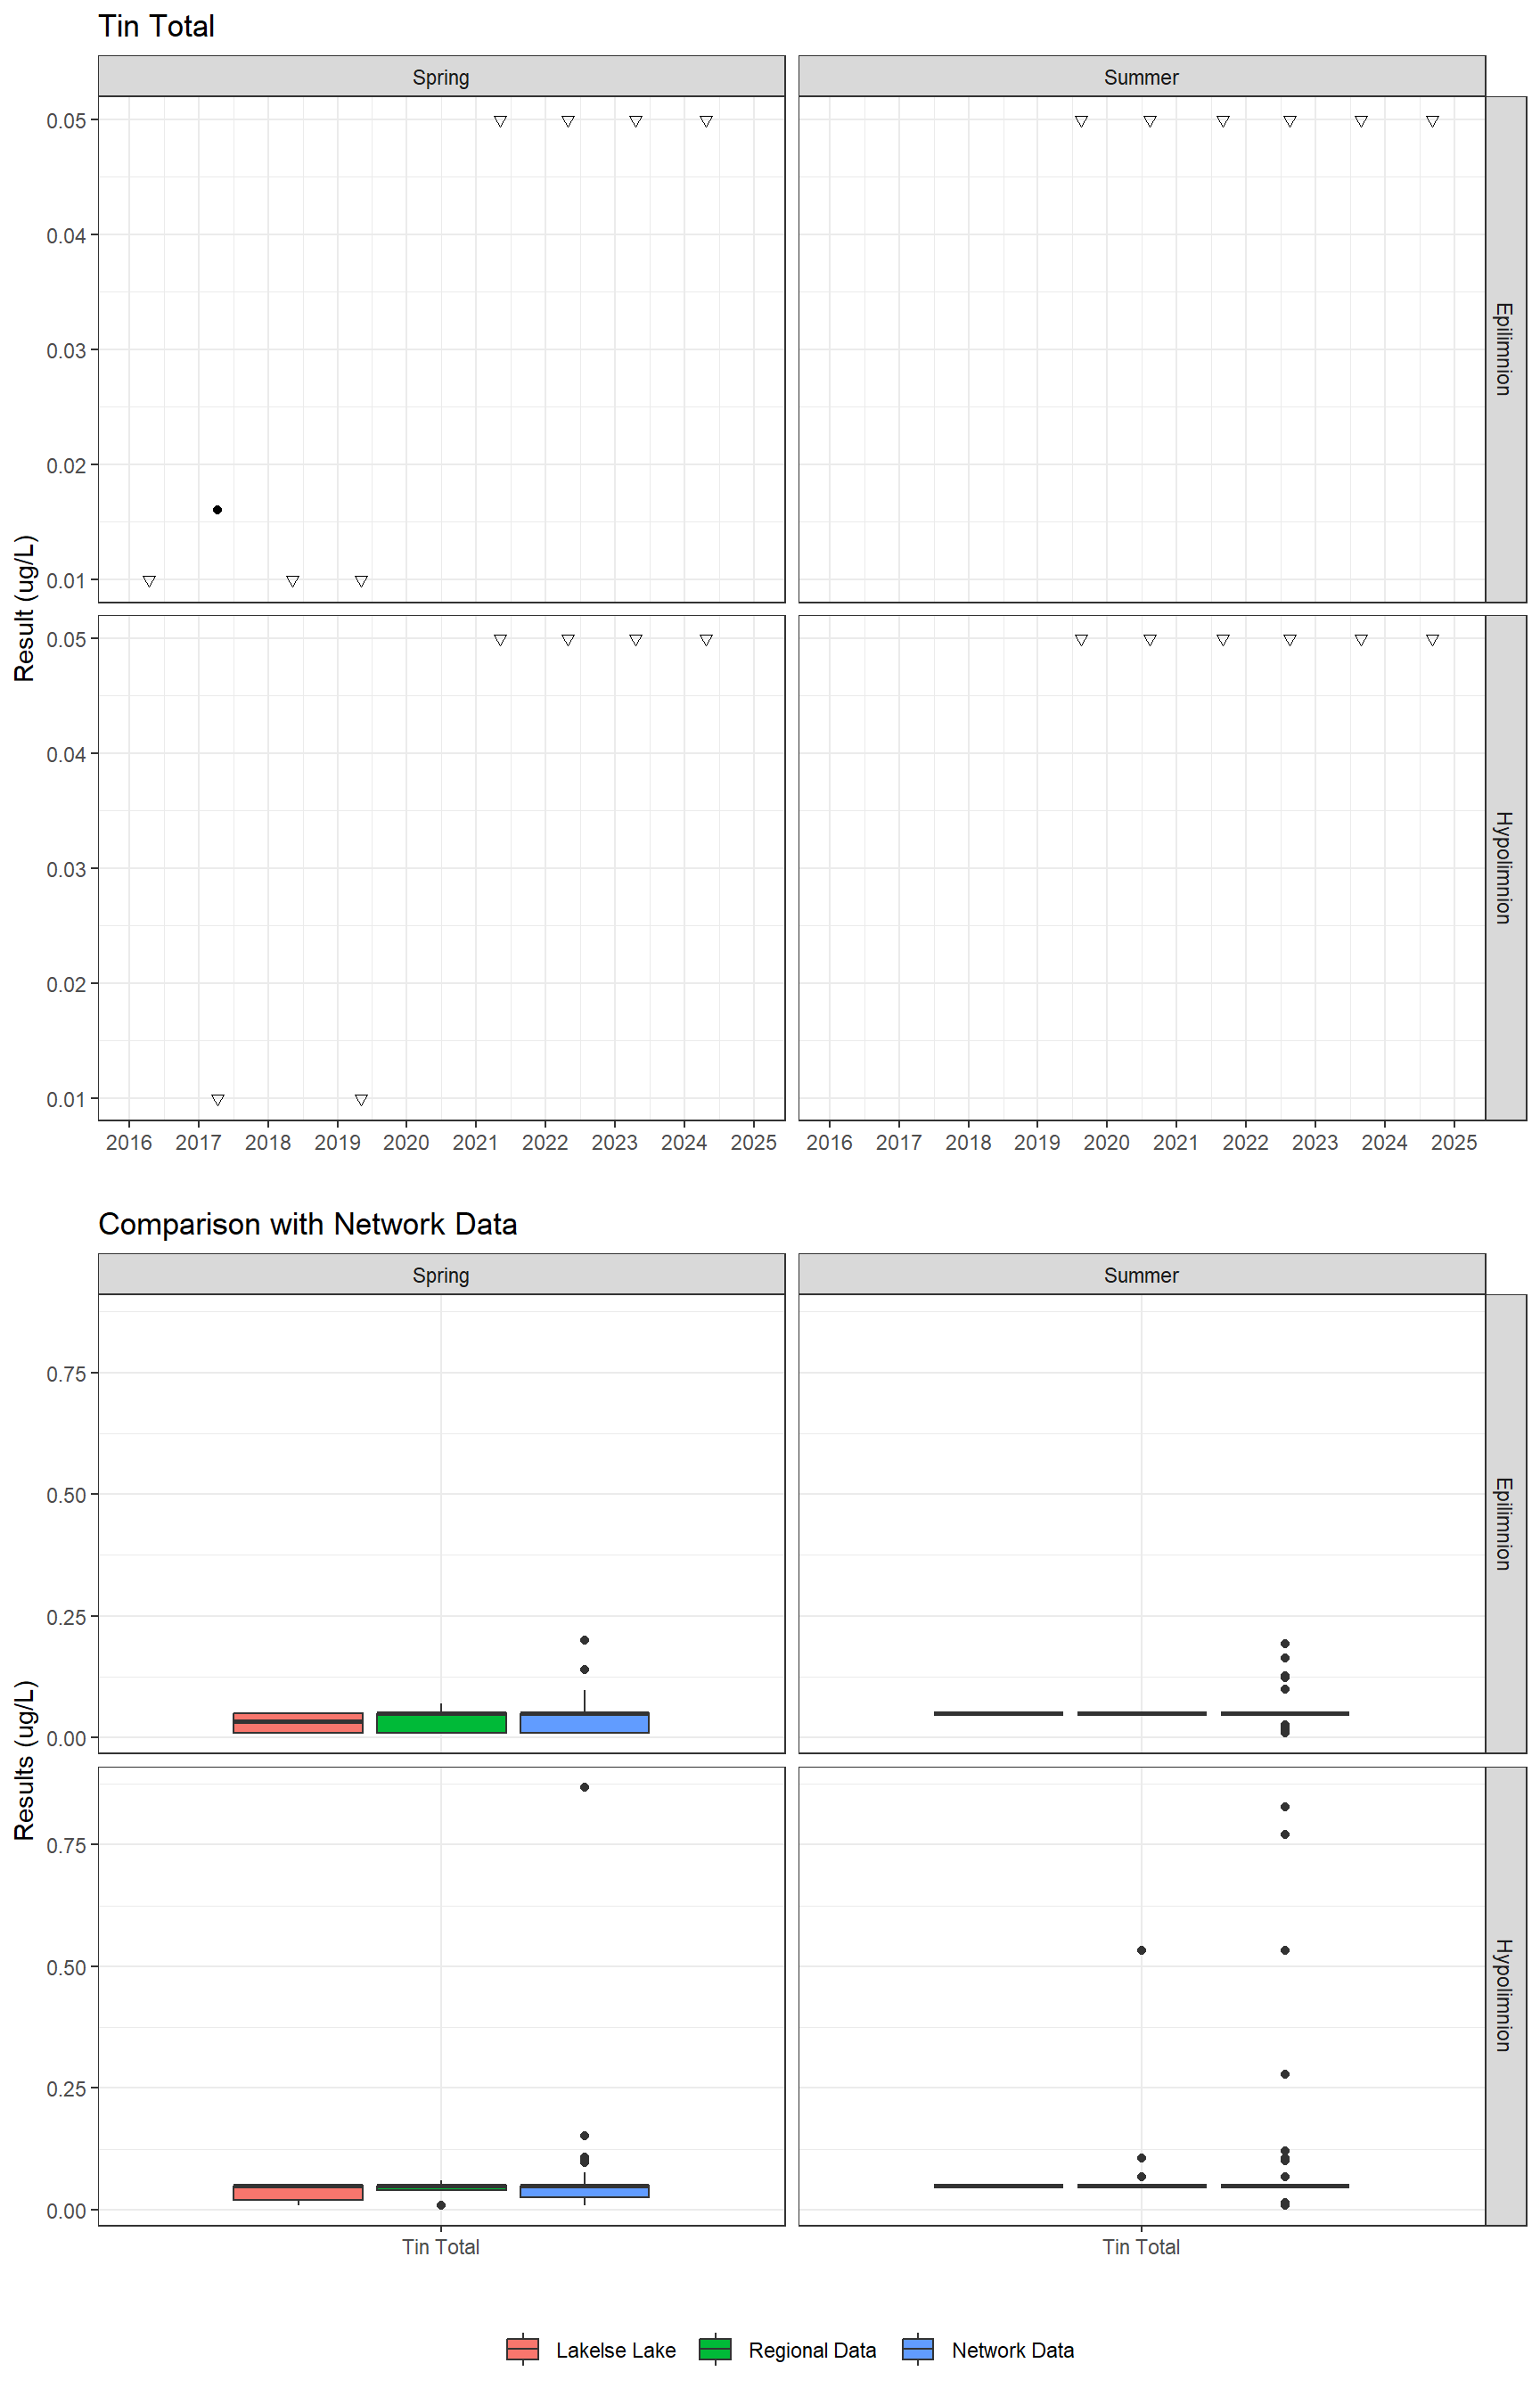Click the Regional Data outlier near 0.50 in Summer Hypolimnion
This screenshot has height=2396, width=1540.
coord(1141,1950)
